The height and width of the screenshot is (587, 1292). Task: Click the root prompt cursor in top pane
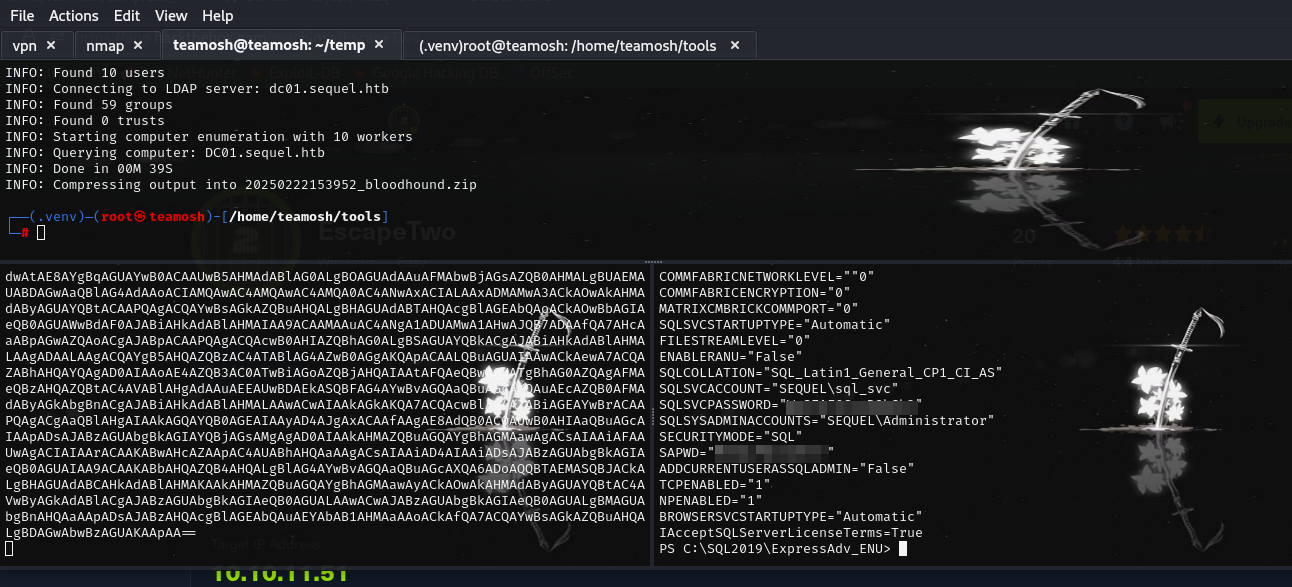[x=41, y=233]
